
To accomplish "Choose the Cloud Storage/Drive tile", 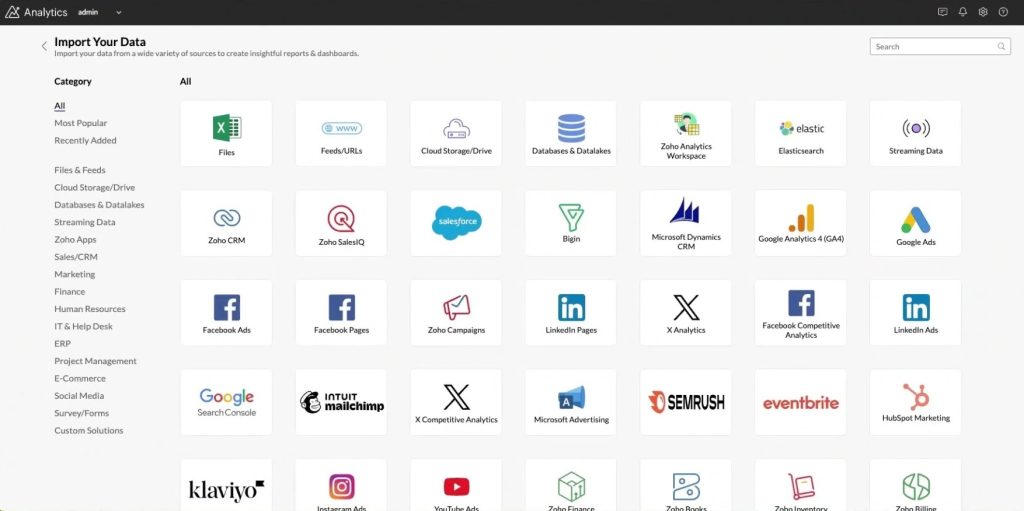I will (456, 133).
